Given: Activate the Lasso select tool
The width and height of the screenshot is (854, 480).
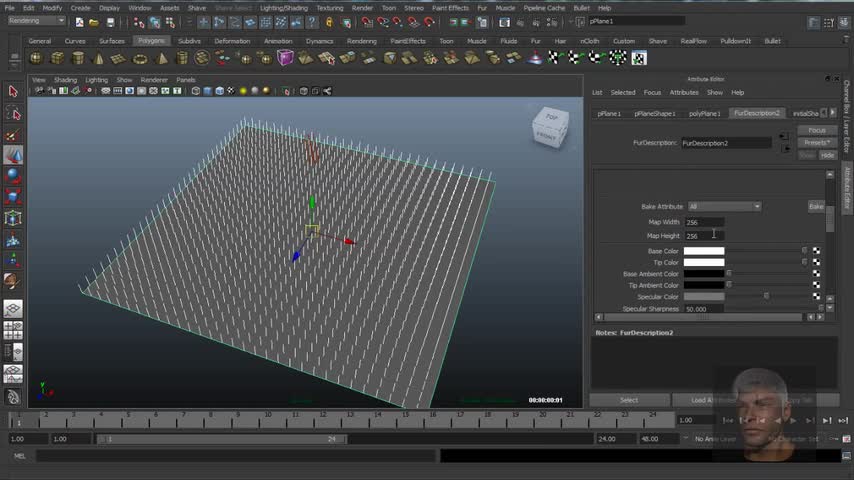Looking at the screenshot, I should click(13, 112).
